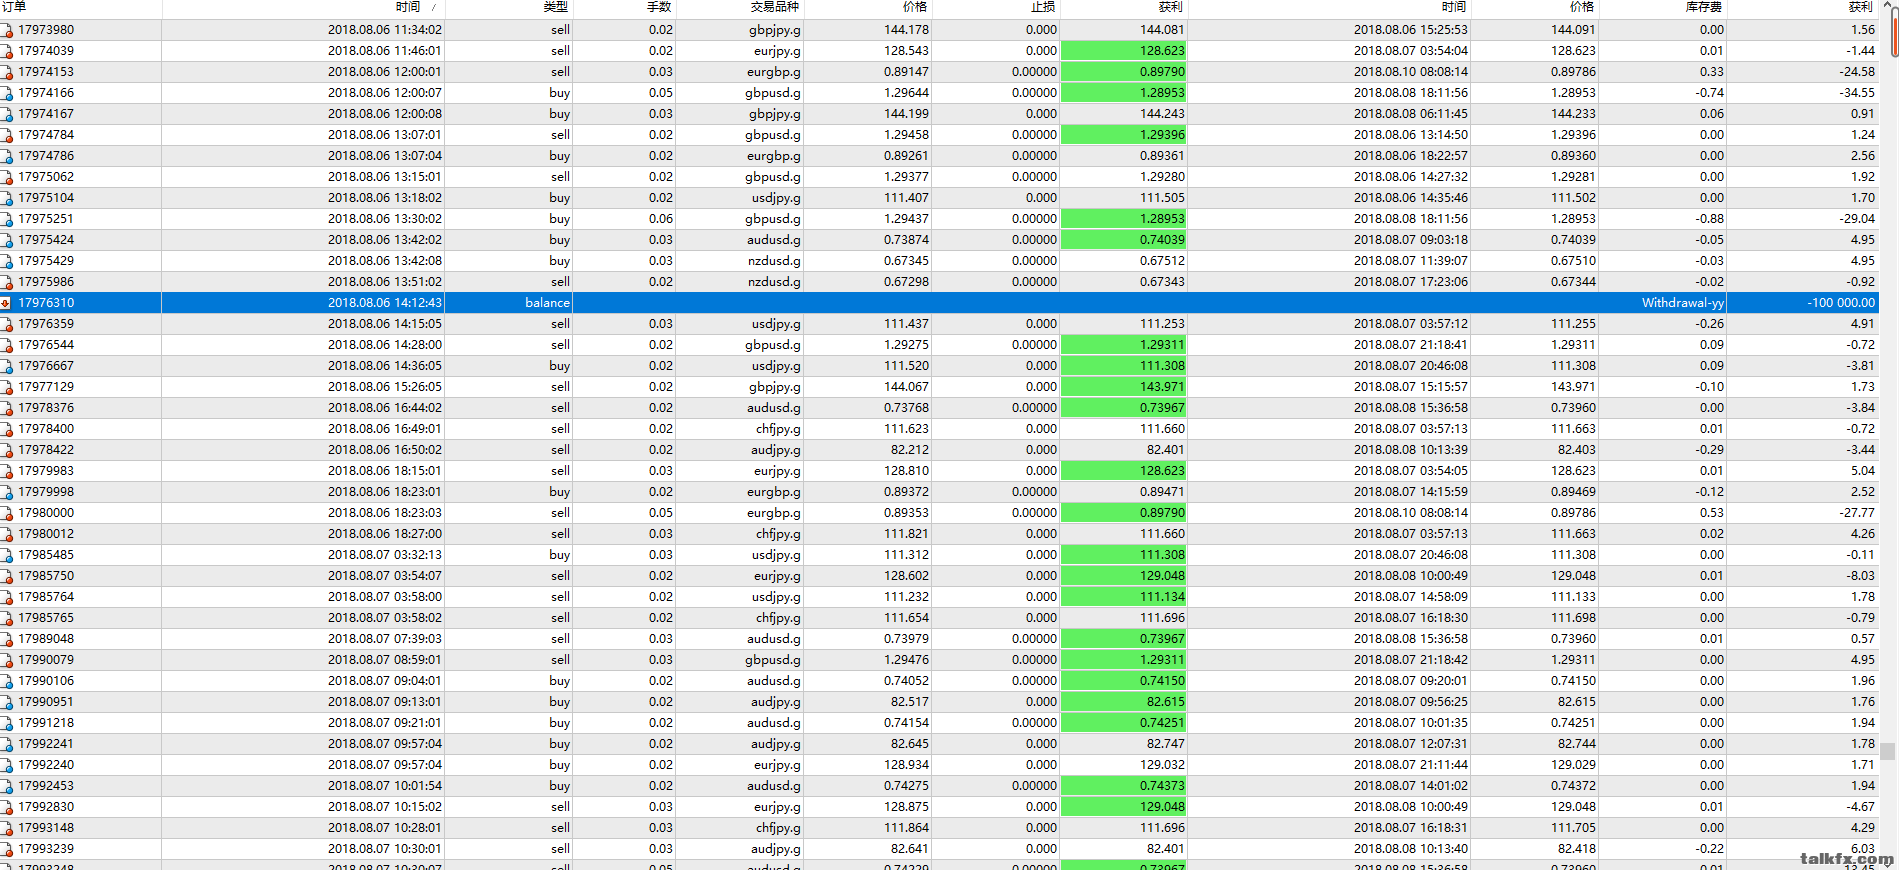This screenshot has height=870, width=1899.
Task: Click the order icon beside 17985764
Action: pos(7,597)
